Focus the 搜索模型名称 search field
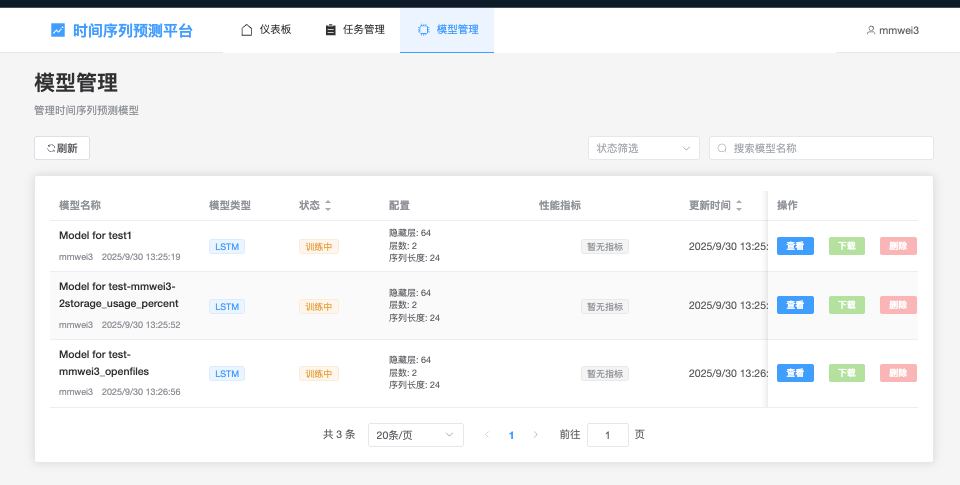Image resolution: width=960 pixels, height=485 pixels. (x=821, y=148)
